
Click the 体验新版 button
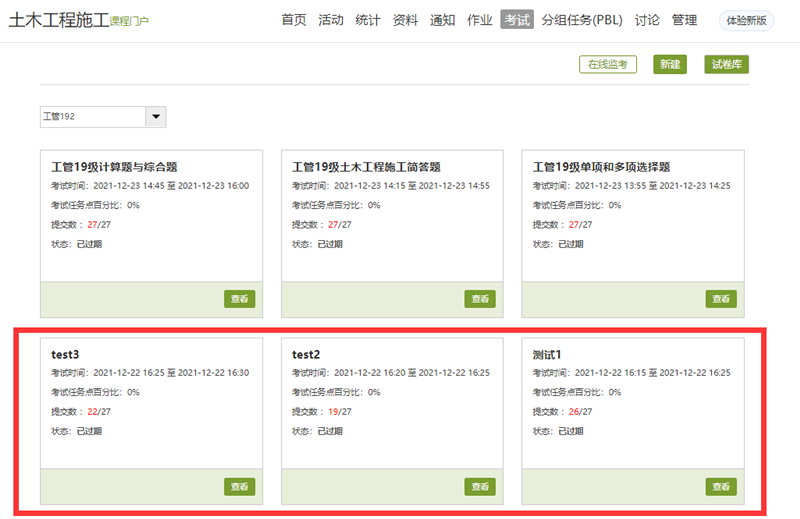point(746,20)
